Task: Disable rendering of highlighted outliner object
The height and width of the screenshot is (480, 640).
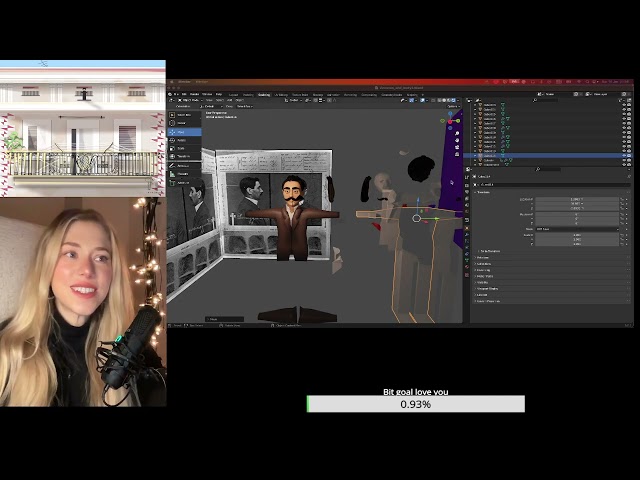Action: tap(629, 156)
